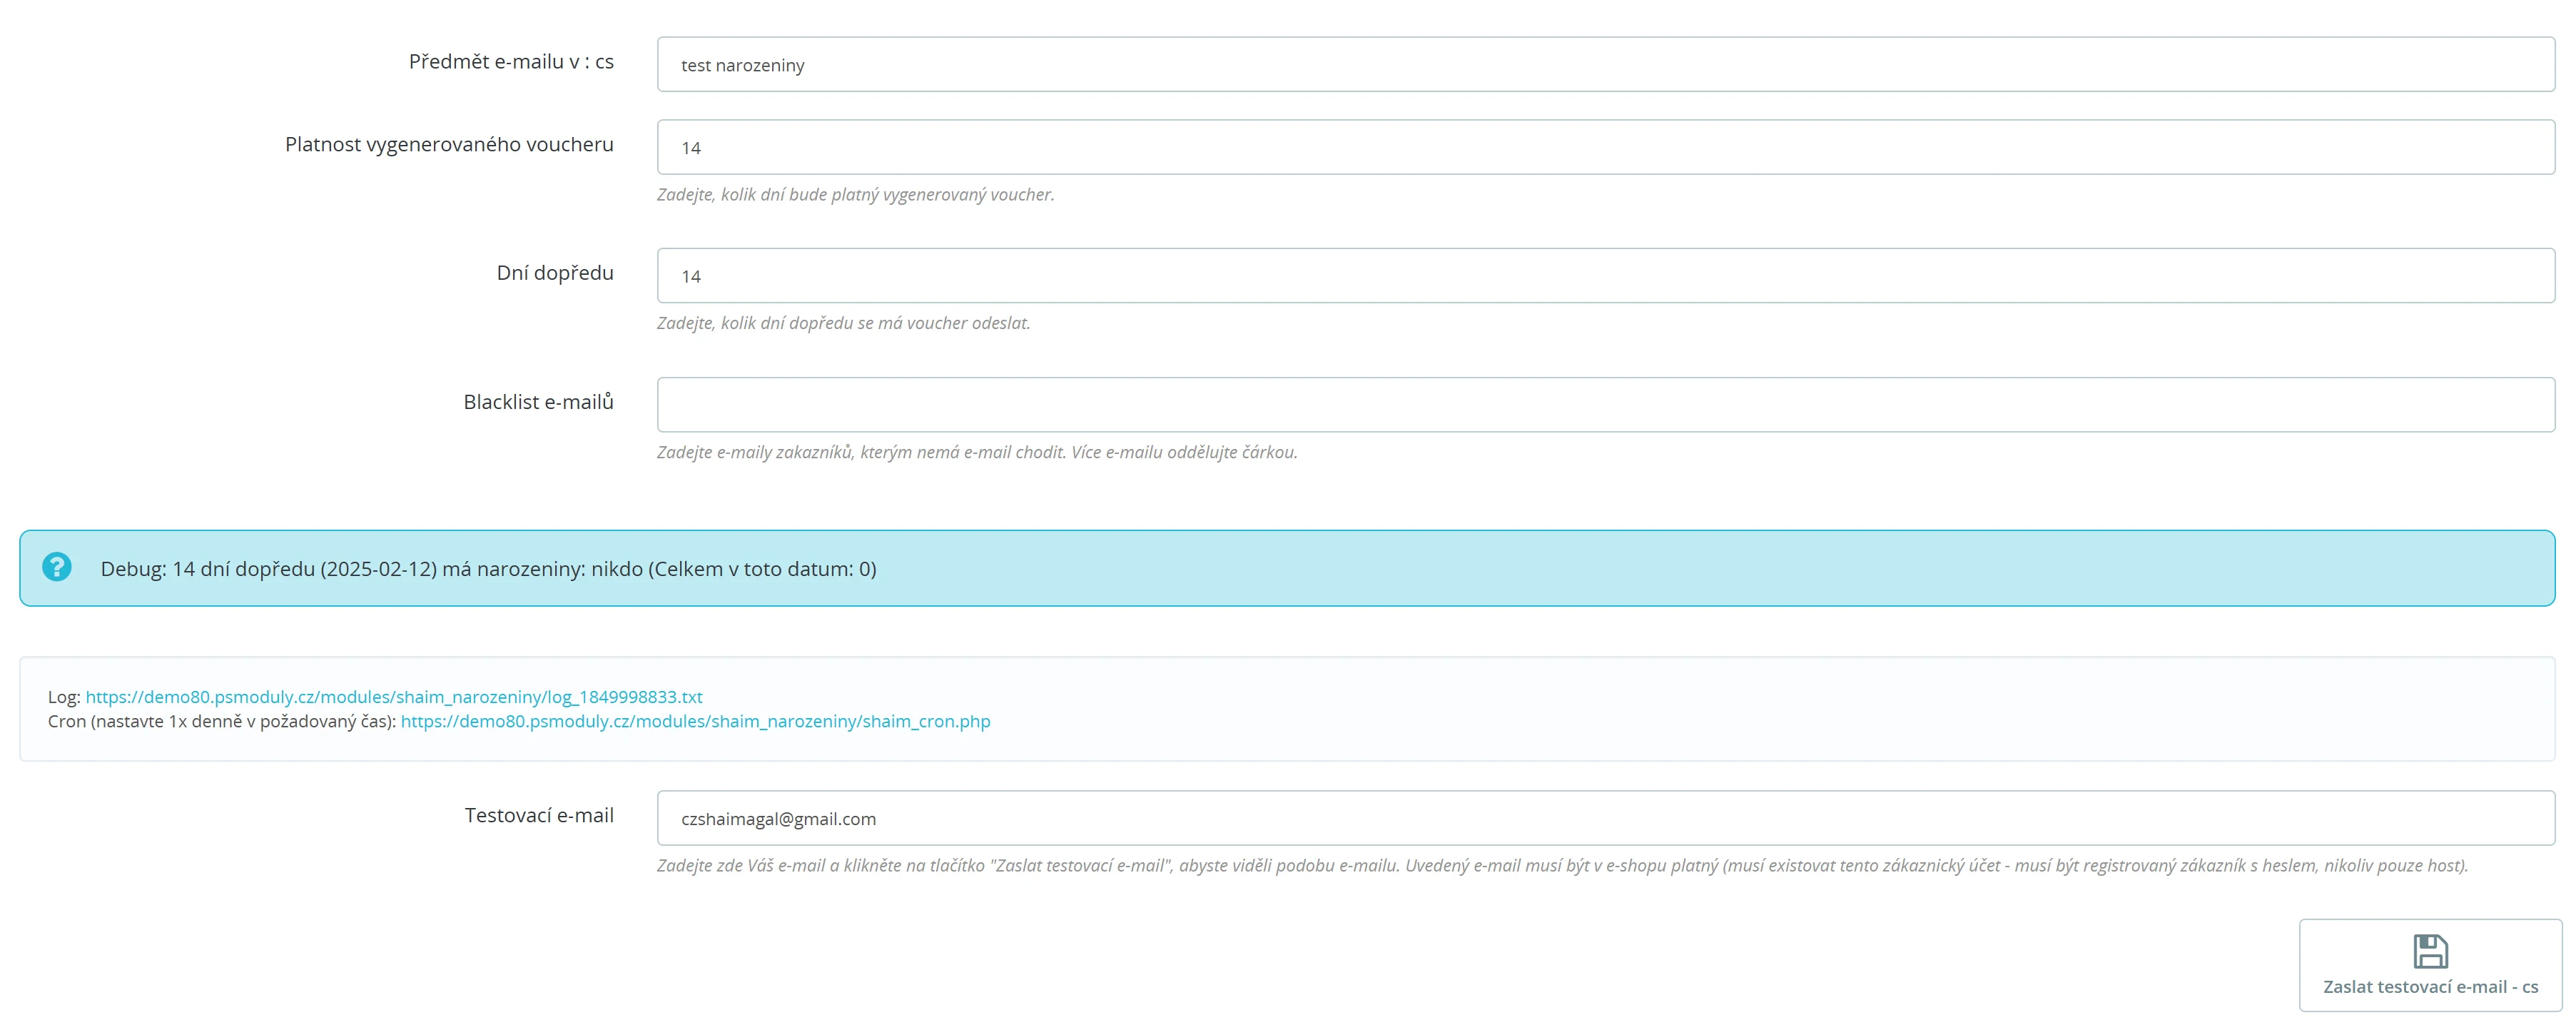Viewport: 2576px width, 1035px height.
Task: Click the 'Blacklist e-mailů' label
Action: pyautogui.click(x=538, y=402)
